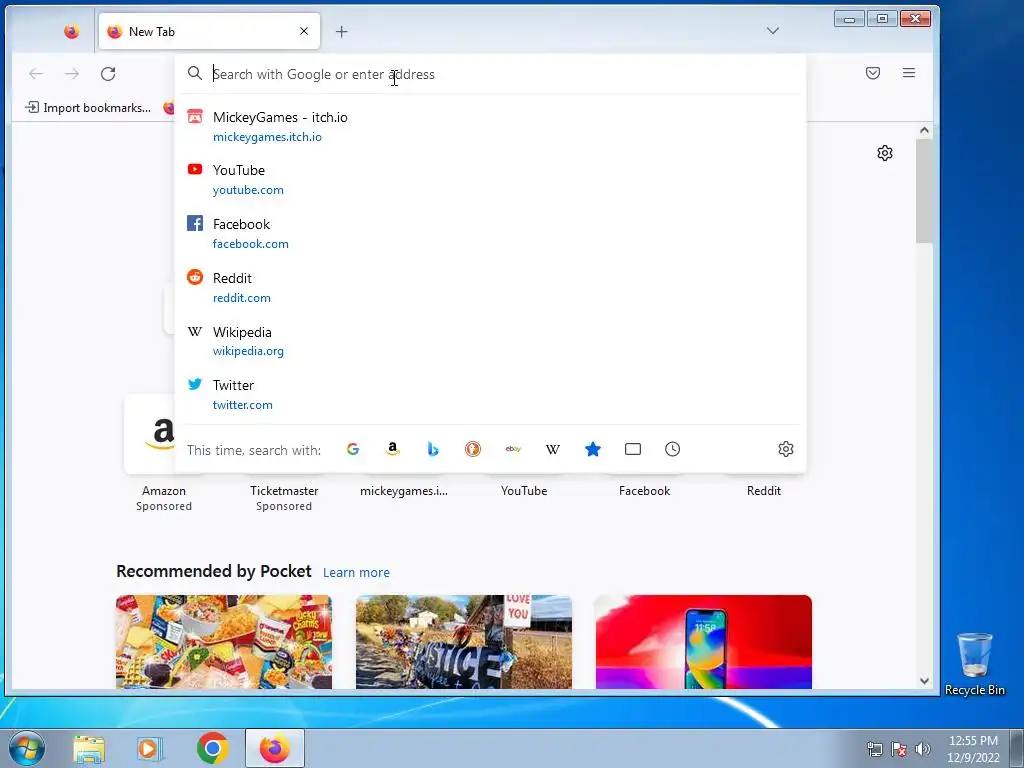This screenshot has height=768, width=1024.
Task: Open Wikipedia suggestion in dropdown
Action: tap(490, 341)
